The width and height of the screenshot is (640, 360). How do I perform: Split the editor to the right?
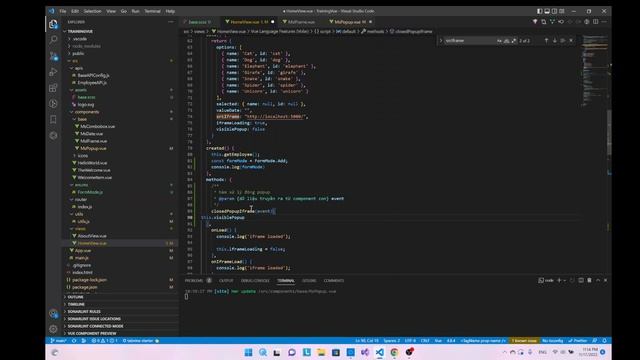(x=596, y=22)
